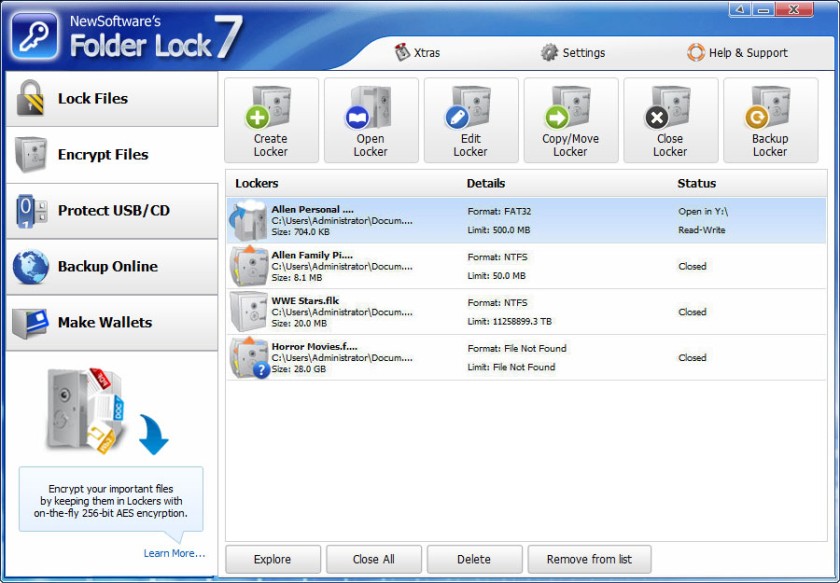Close the Folder Lock window
This screenshot has width=840, height=583.
794,10
